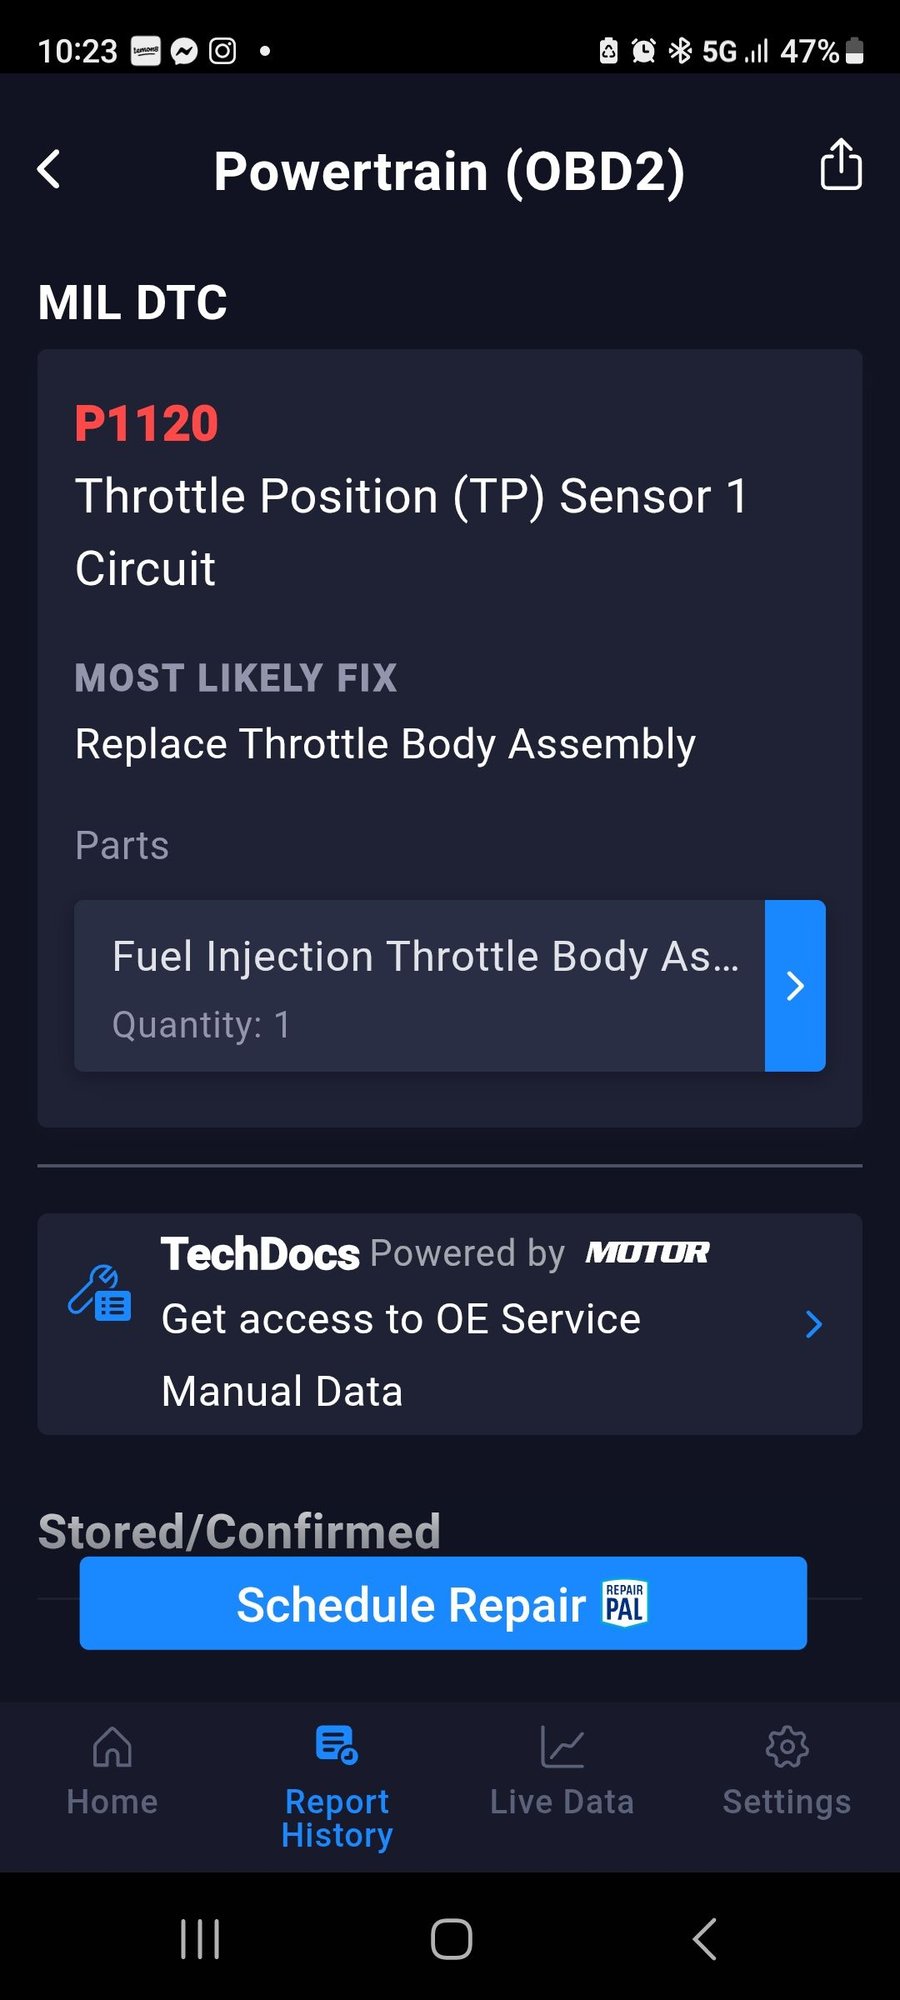This screenshot has width=900, height=2000.
Task: Tap the Report History icon
Action: 337,1745
